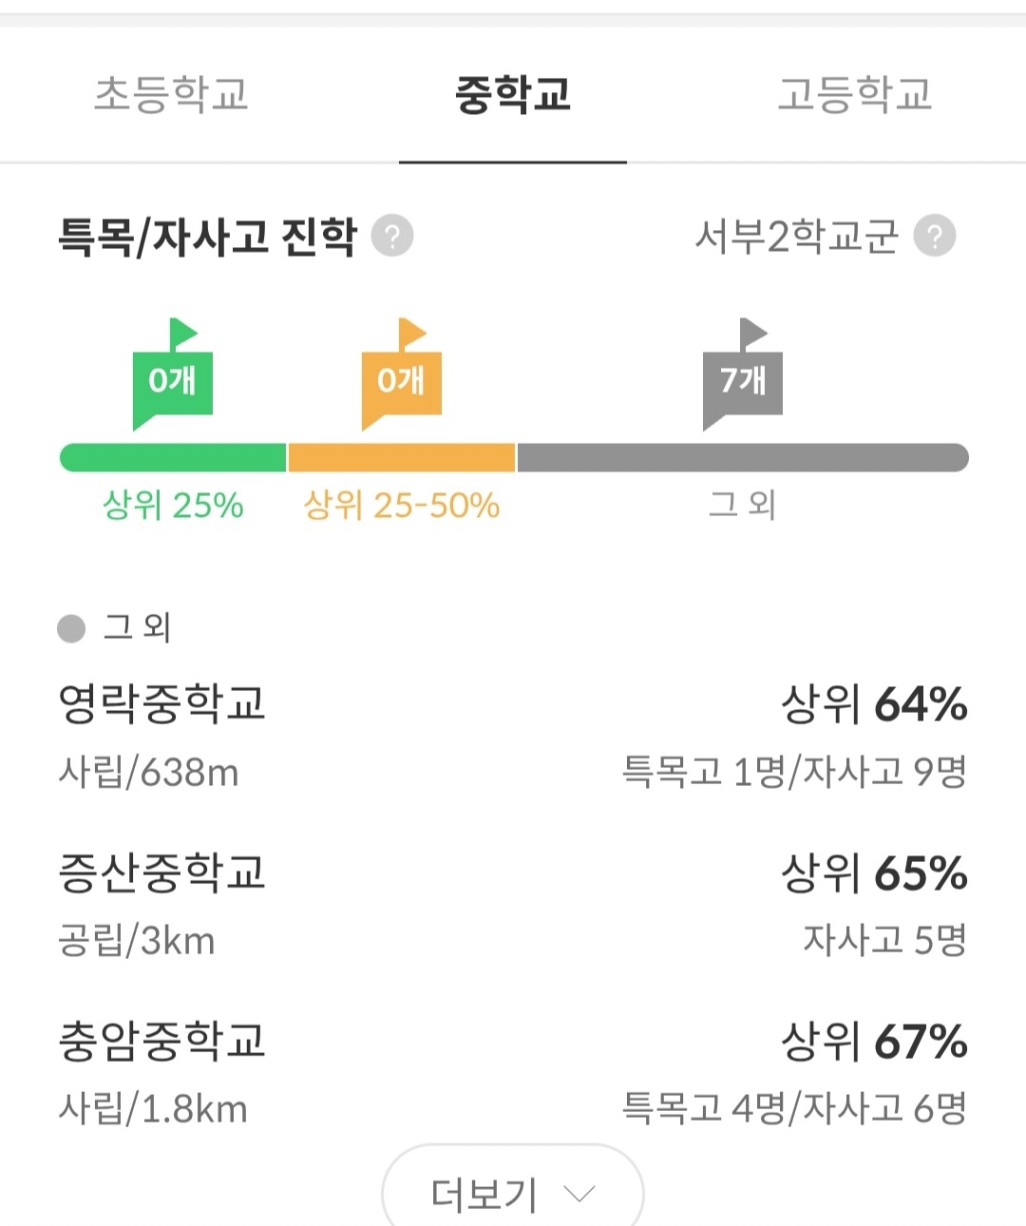Select the 중학교 tab
The height and width of the screenshot is (1226, 1026).
click(513, 94)
